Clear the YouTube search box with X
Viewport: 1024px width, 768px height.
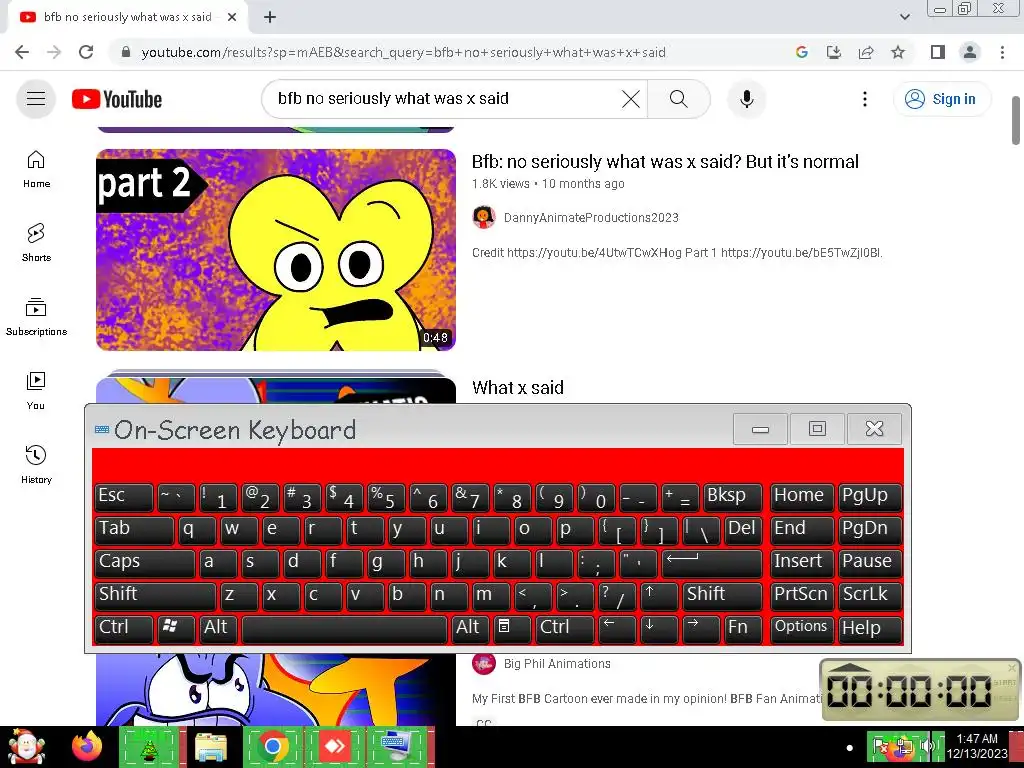[x=630, y=99]
